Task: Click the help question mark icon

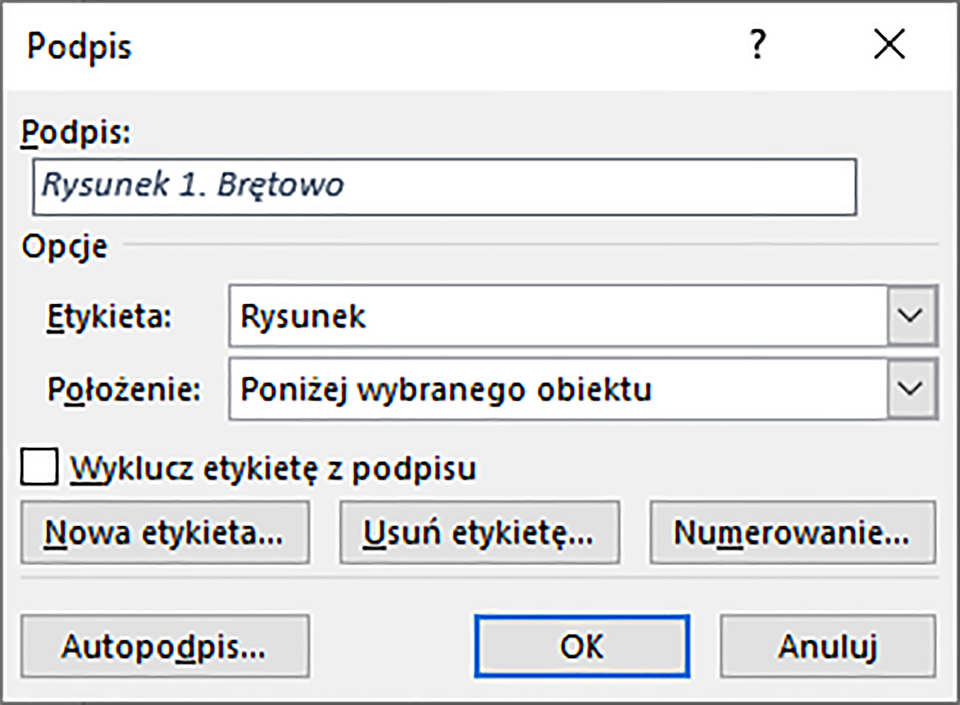Action: pos(759,45)
